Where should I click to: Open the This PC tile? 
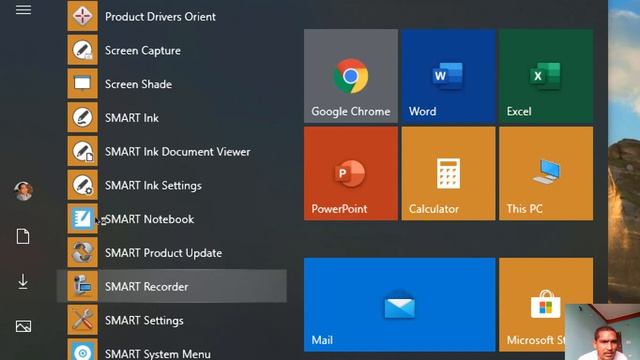pos(546,173)
